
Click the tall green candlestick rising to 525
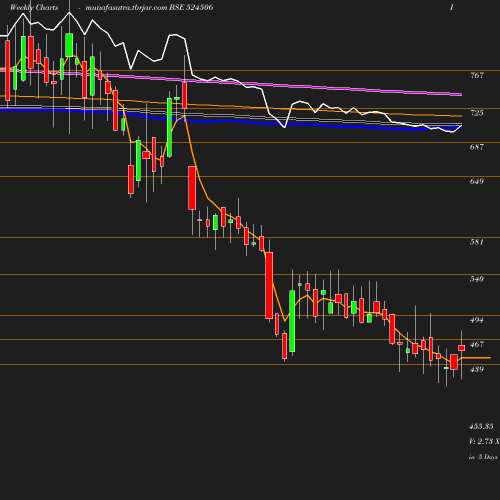[x=292, y=321]
